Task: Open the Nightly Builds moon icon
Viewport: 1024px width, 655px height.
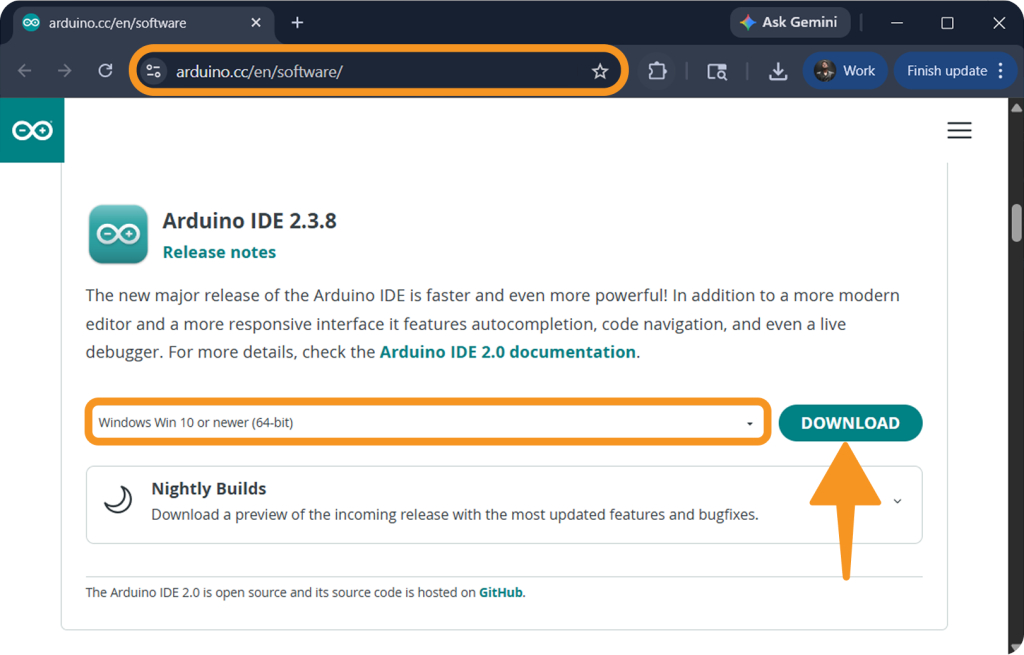Action: click(117, 499)
